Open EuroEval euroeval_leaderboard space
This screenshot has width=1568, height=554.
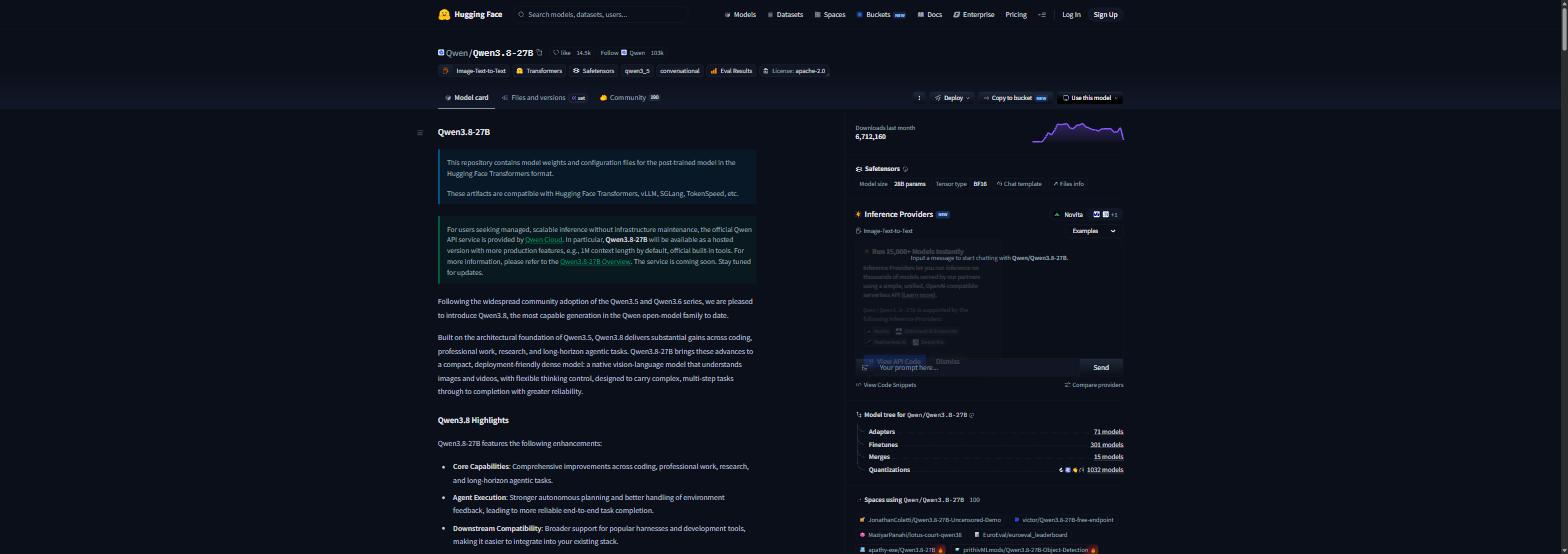pyautogui.click(x=1020, y=535)
